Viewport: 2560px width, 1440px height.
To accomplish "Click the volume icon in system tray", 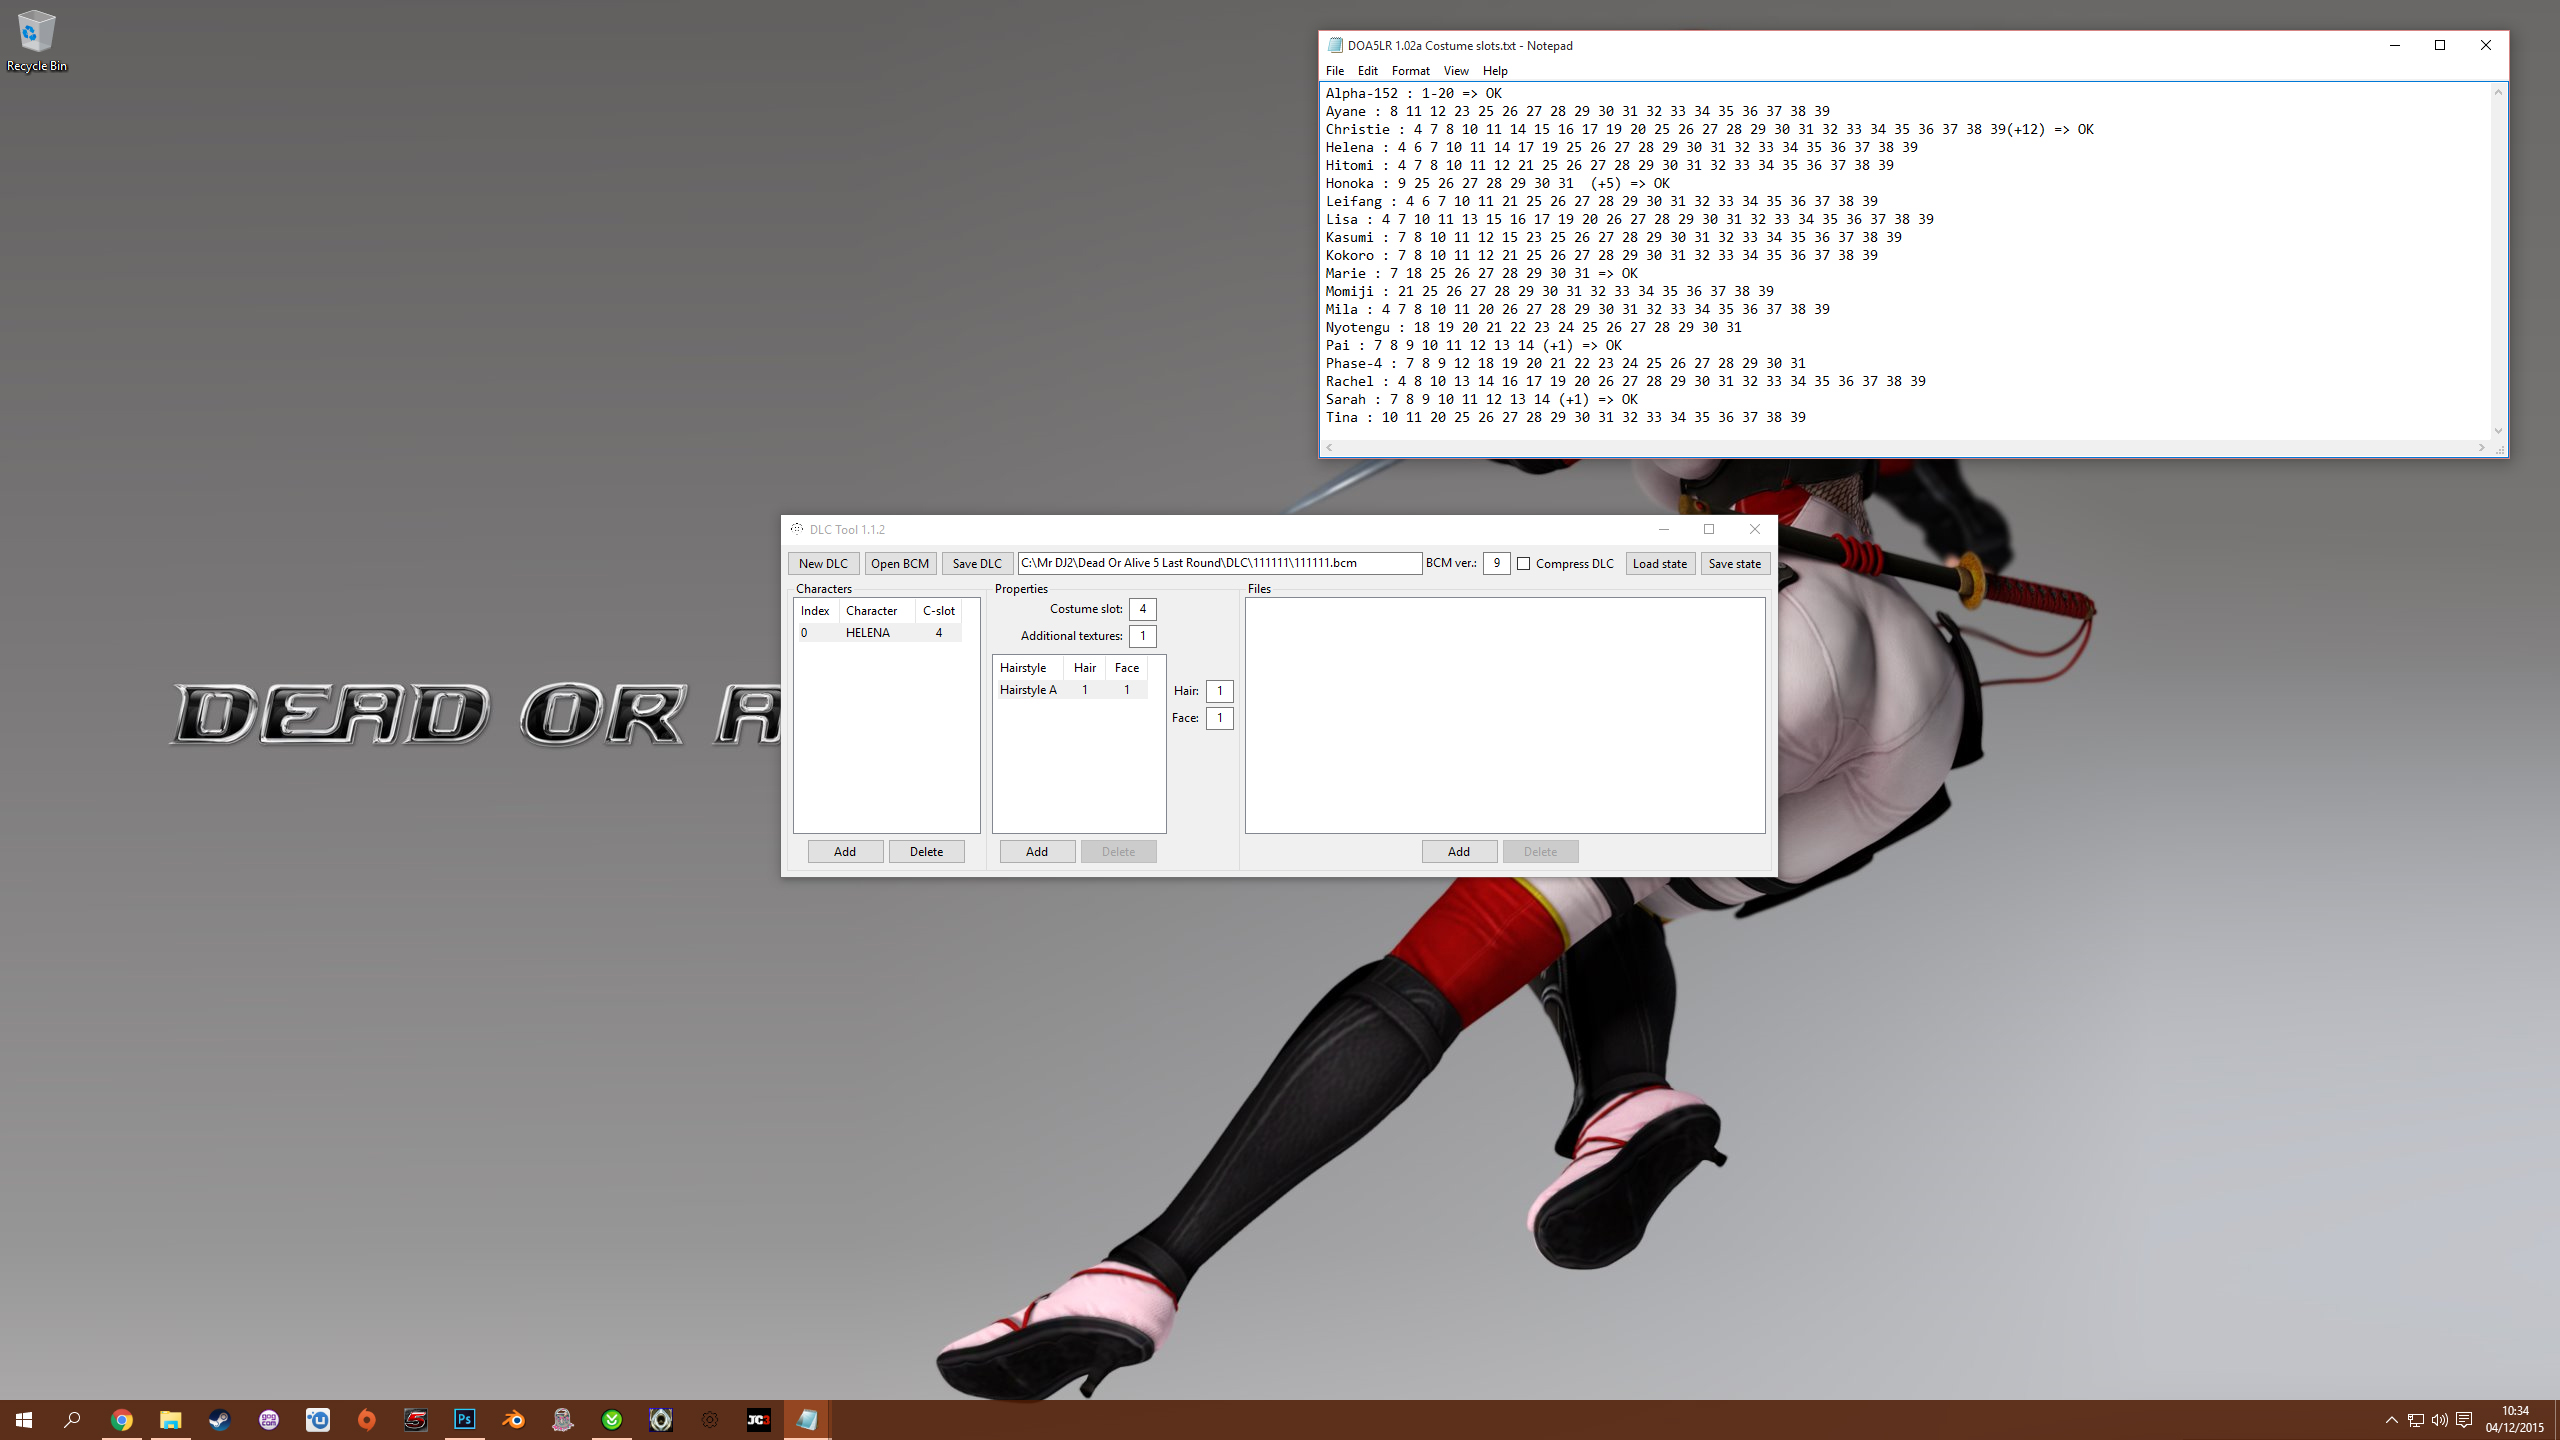I will click(2439, 1420).
